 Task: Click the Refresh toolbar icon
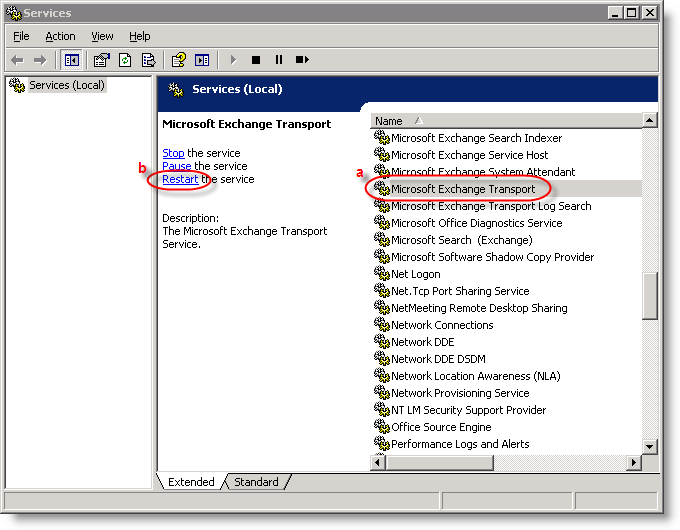125,60
